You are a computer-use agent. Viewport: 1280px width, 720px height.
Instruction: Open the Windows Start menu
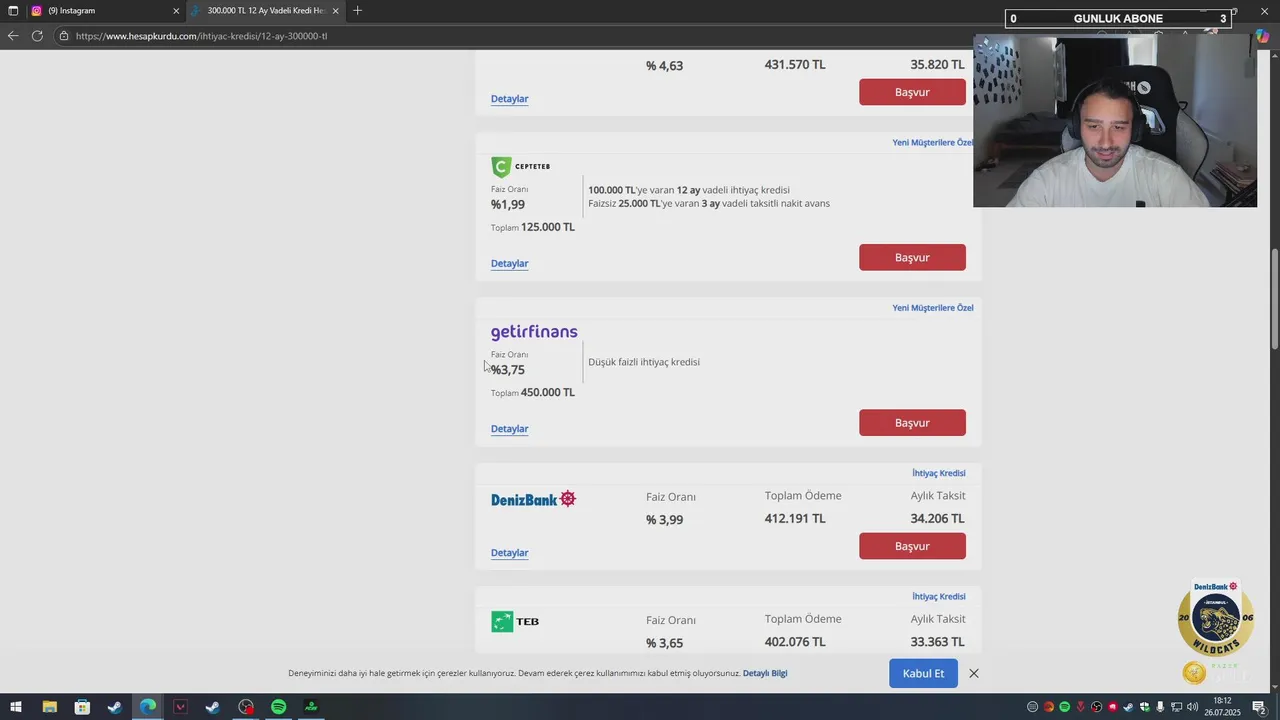click(16, 707)
